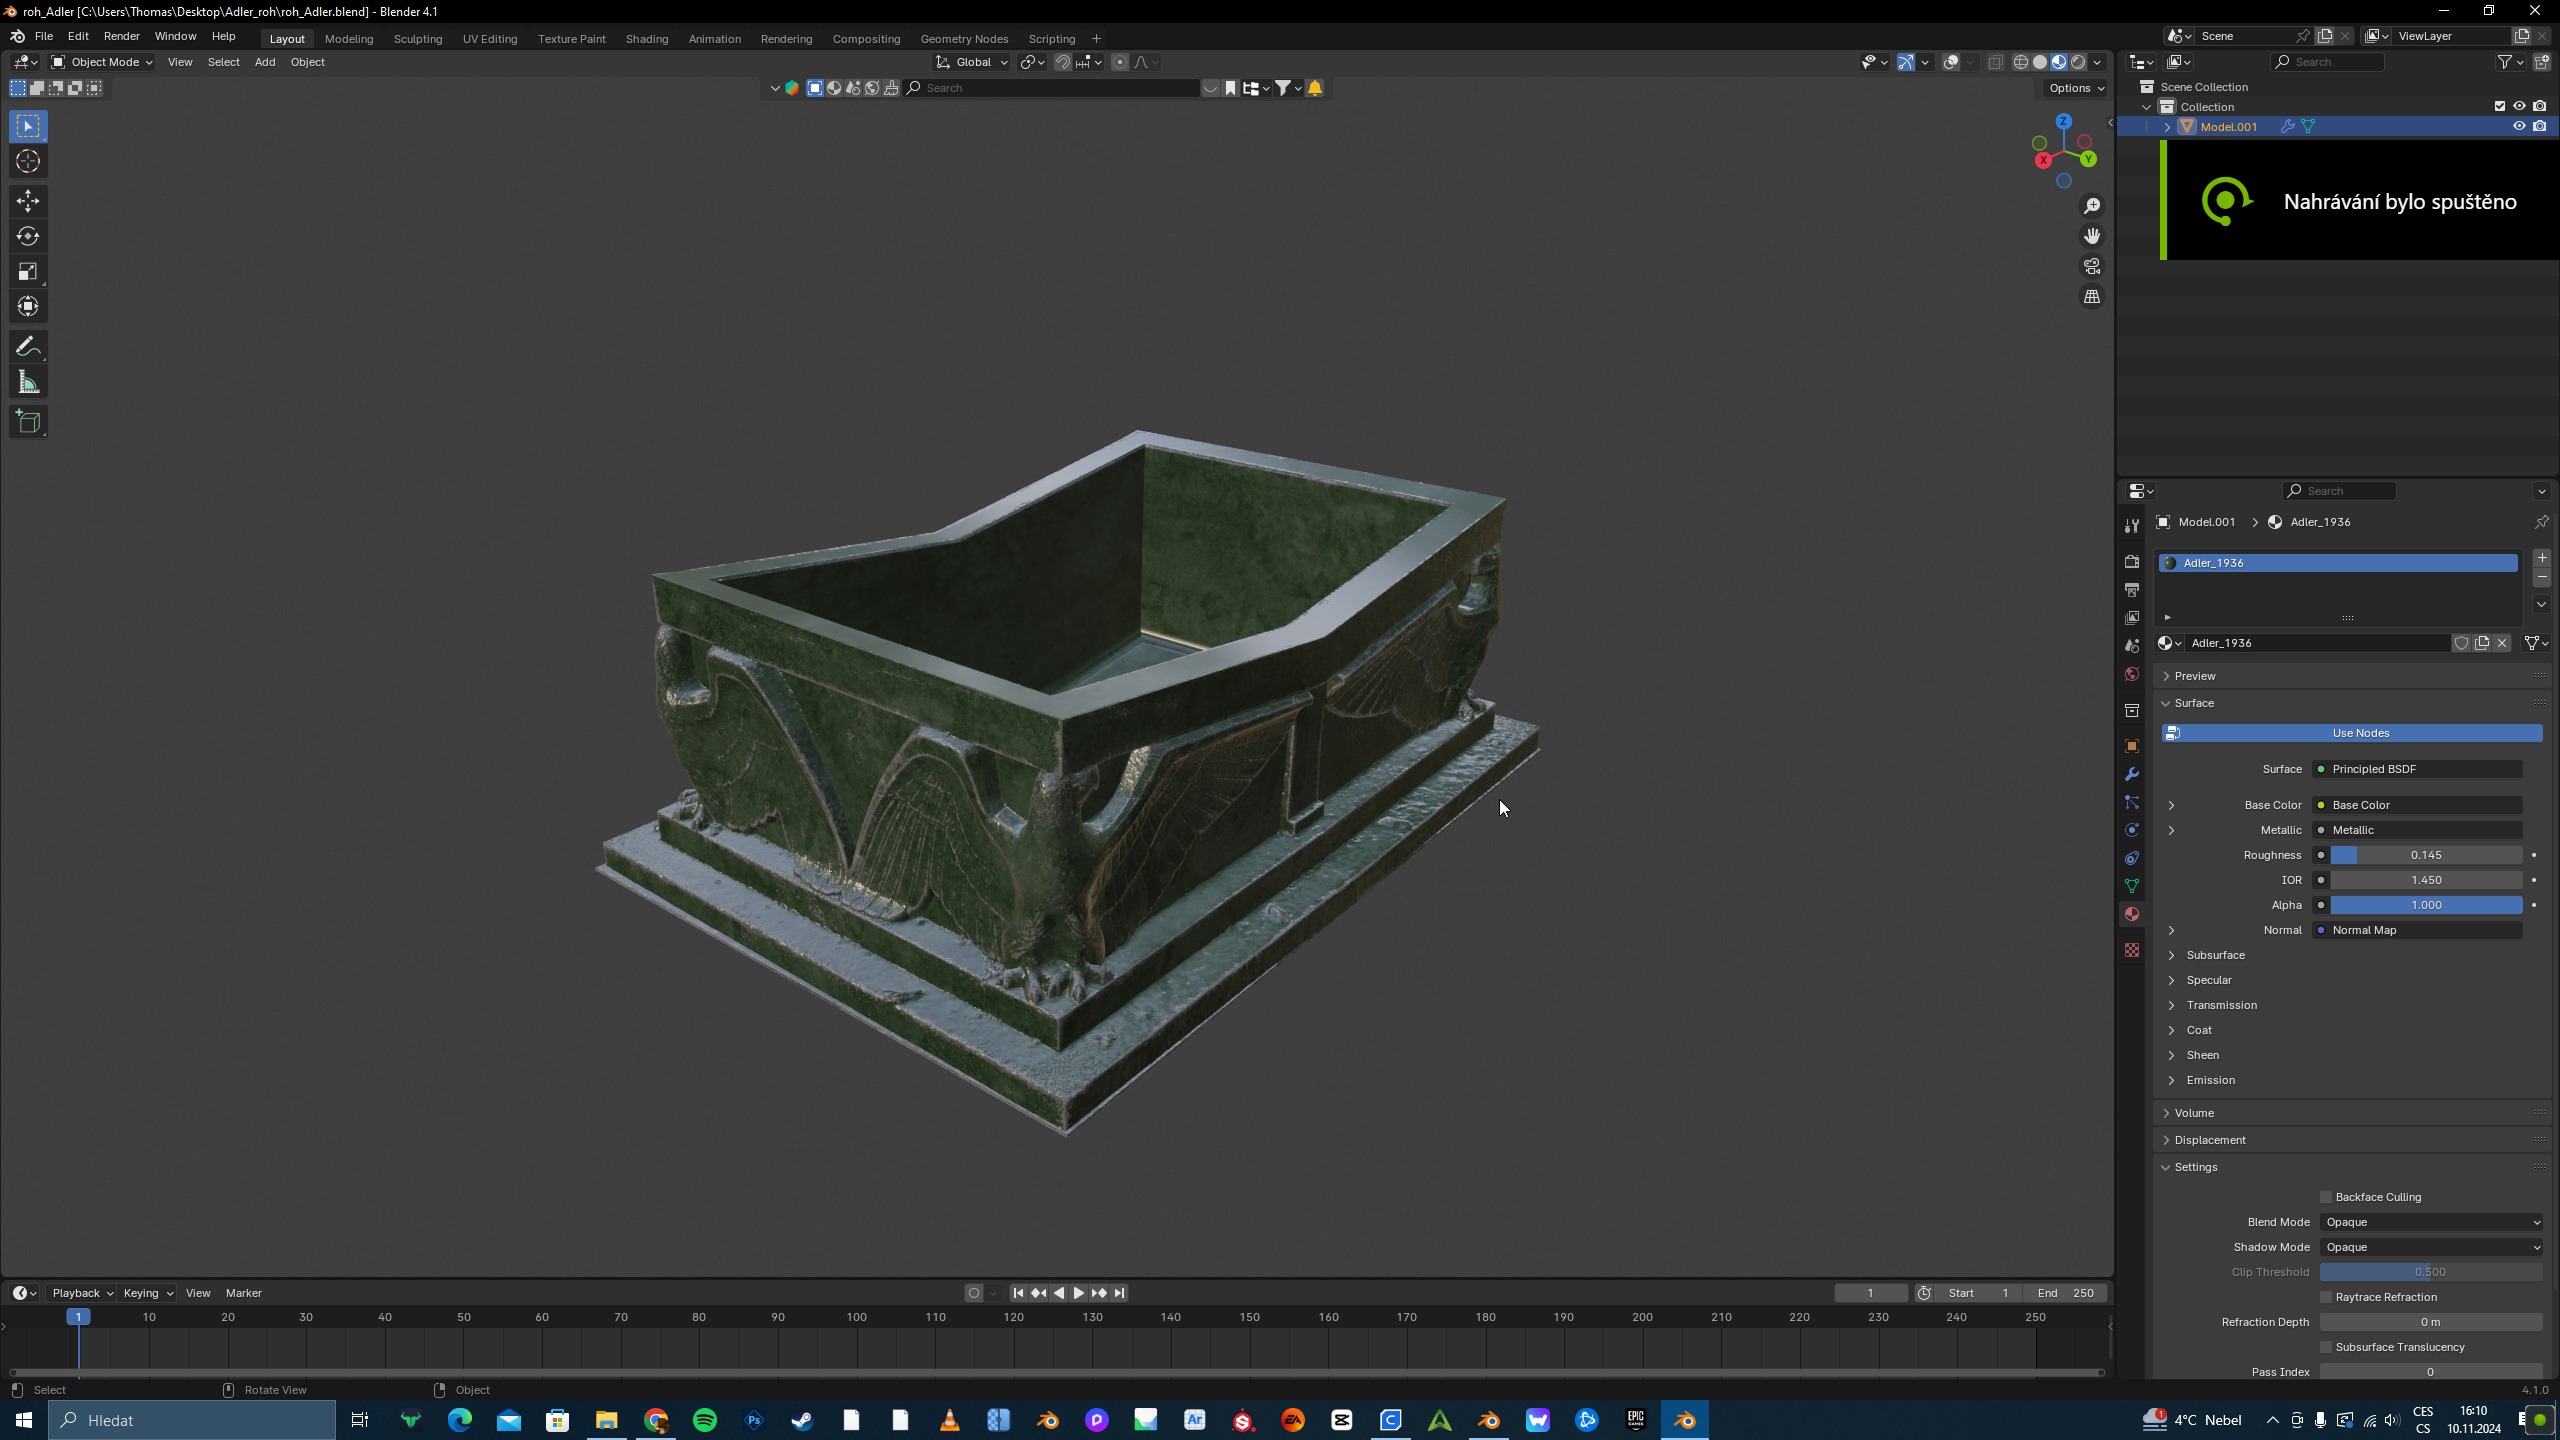This screenshot has height=1440, width=2560.
Task: Click the End frame field
Action: pos(2065,1293)
